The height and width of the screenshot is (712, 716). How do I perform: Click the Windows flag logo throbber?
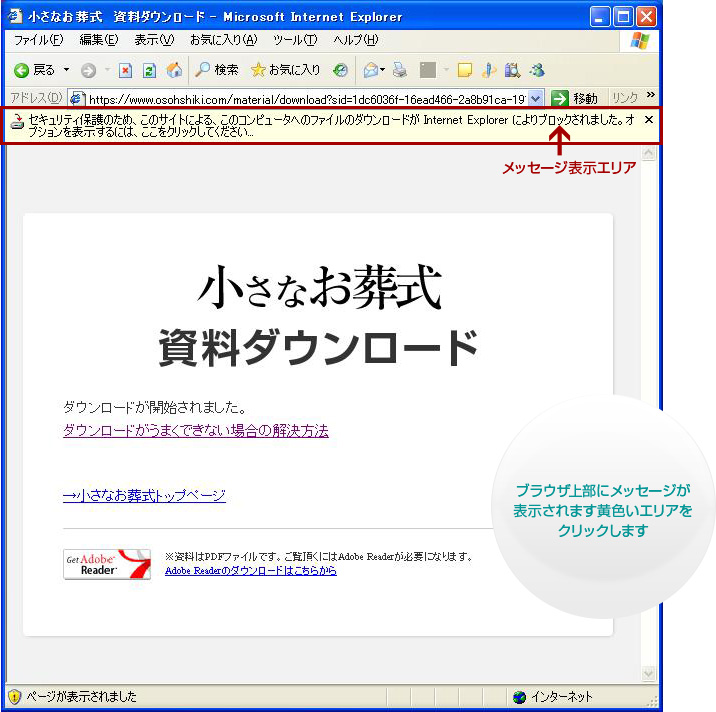coord(639,41)
